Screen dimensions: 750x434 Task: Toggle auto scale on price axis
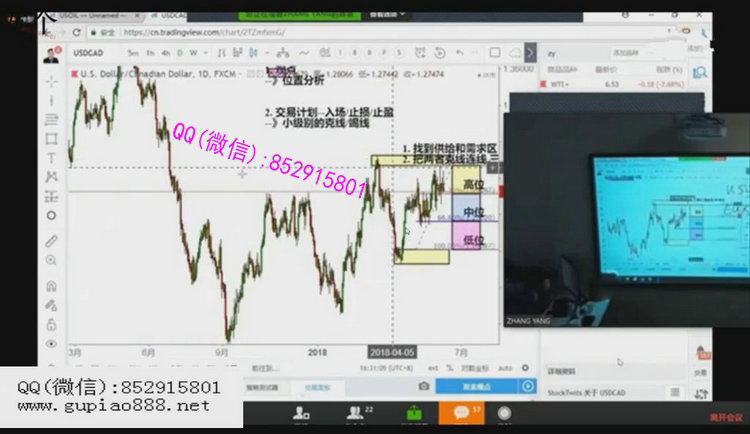pyautogui.click(x=505, y=367)
